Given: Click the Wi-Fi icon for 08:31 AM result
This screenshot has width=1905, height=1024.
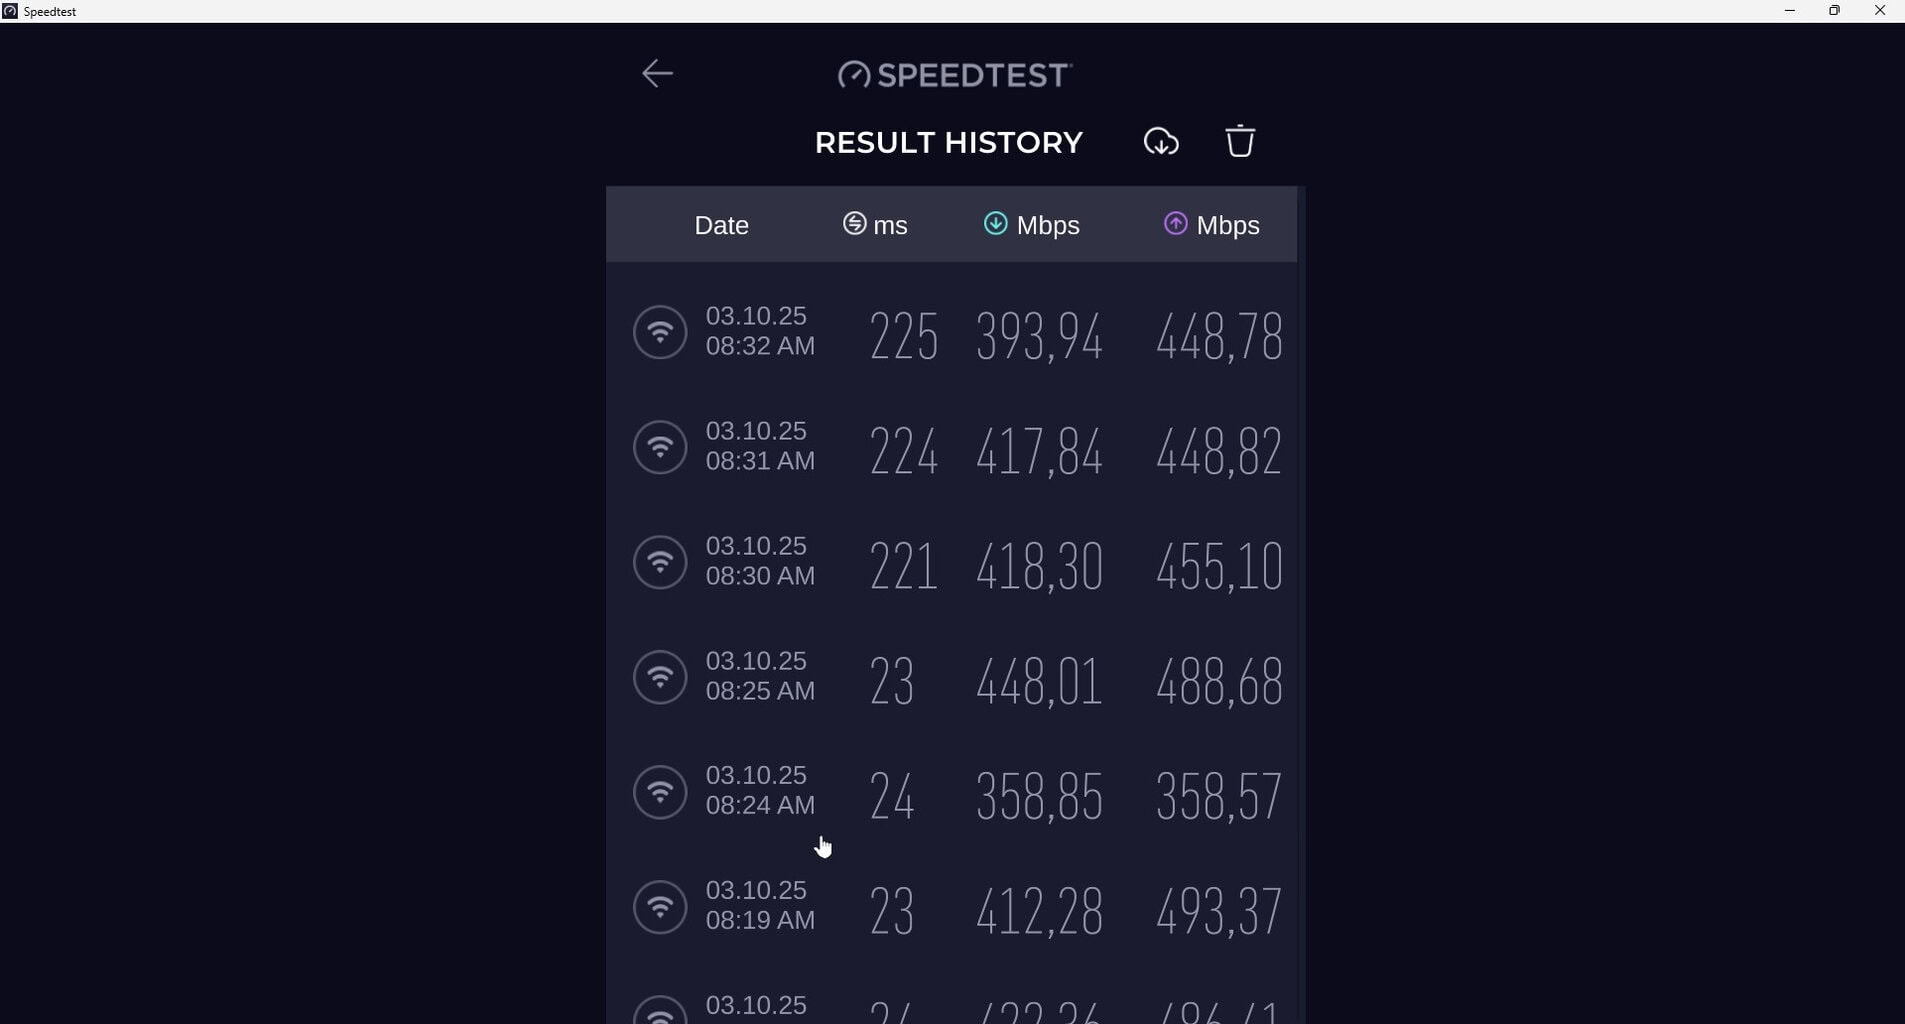Looking at the screenshot, I should 660,447.
